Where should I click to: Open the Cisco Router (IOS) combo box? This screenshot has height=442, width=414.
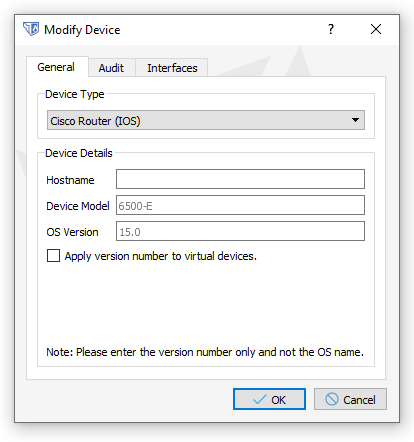[206, 120]
